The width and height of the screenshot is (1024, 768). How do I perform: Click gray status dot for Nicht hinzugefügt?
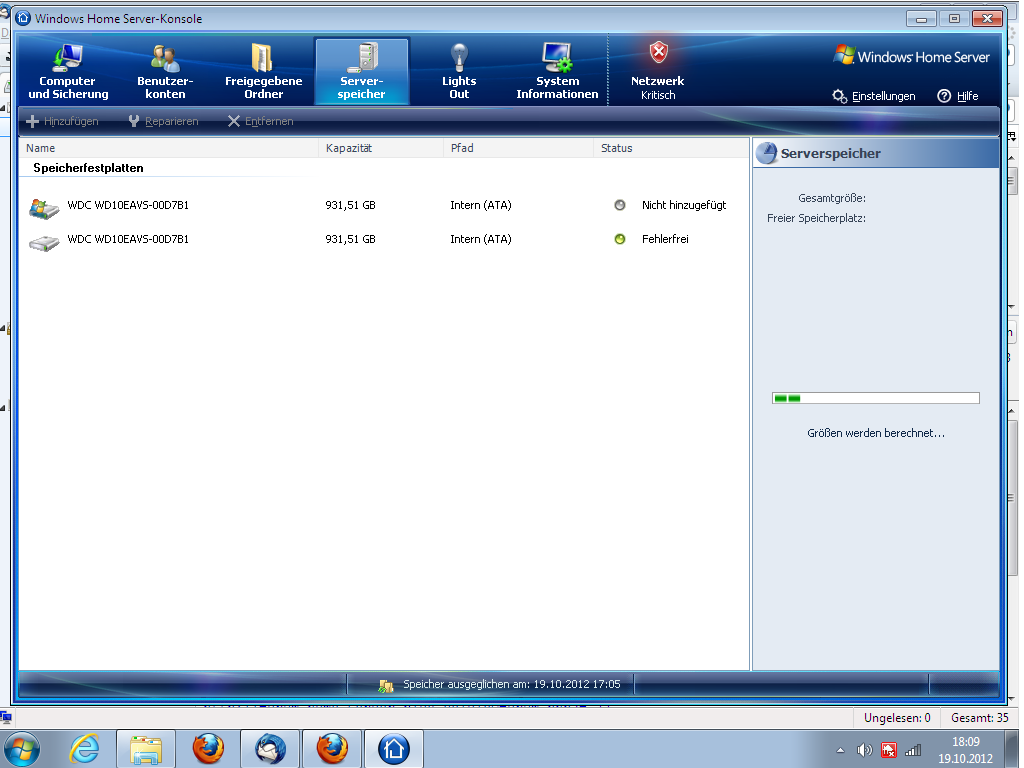pos(620,205)
